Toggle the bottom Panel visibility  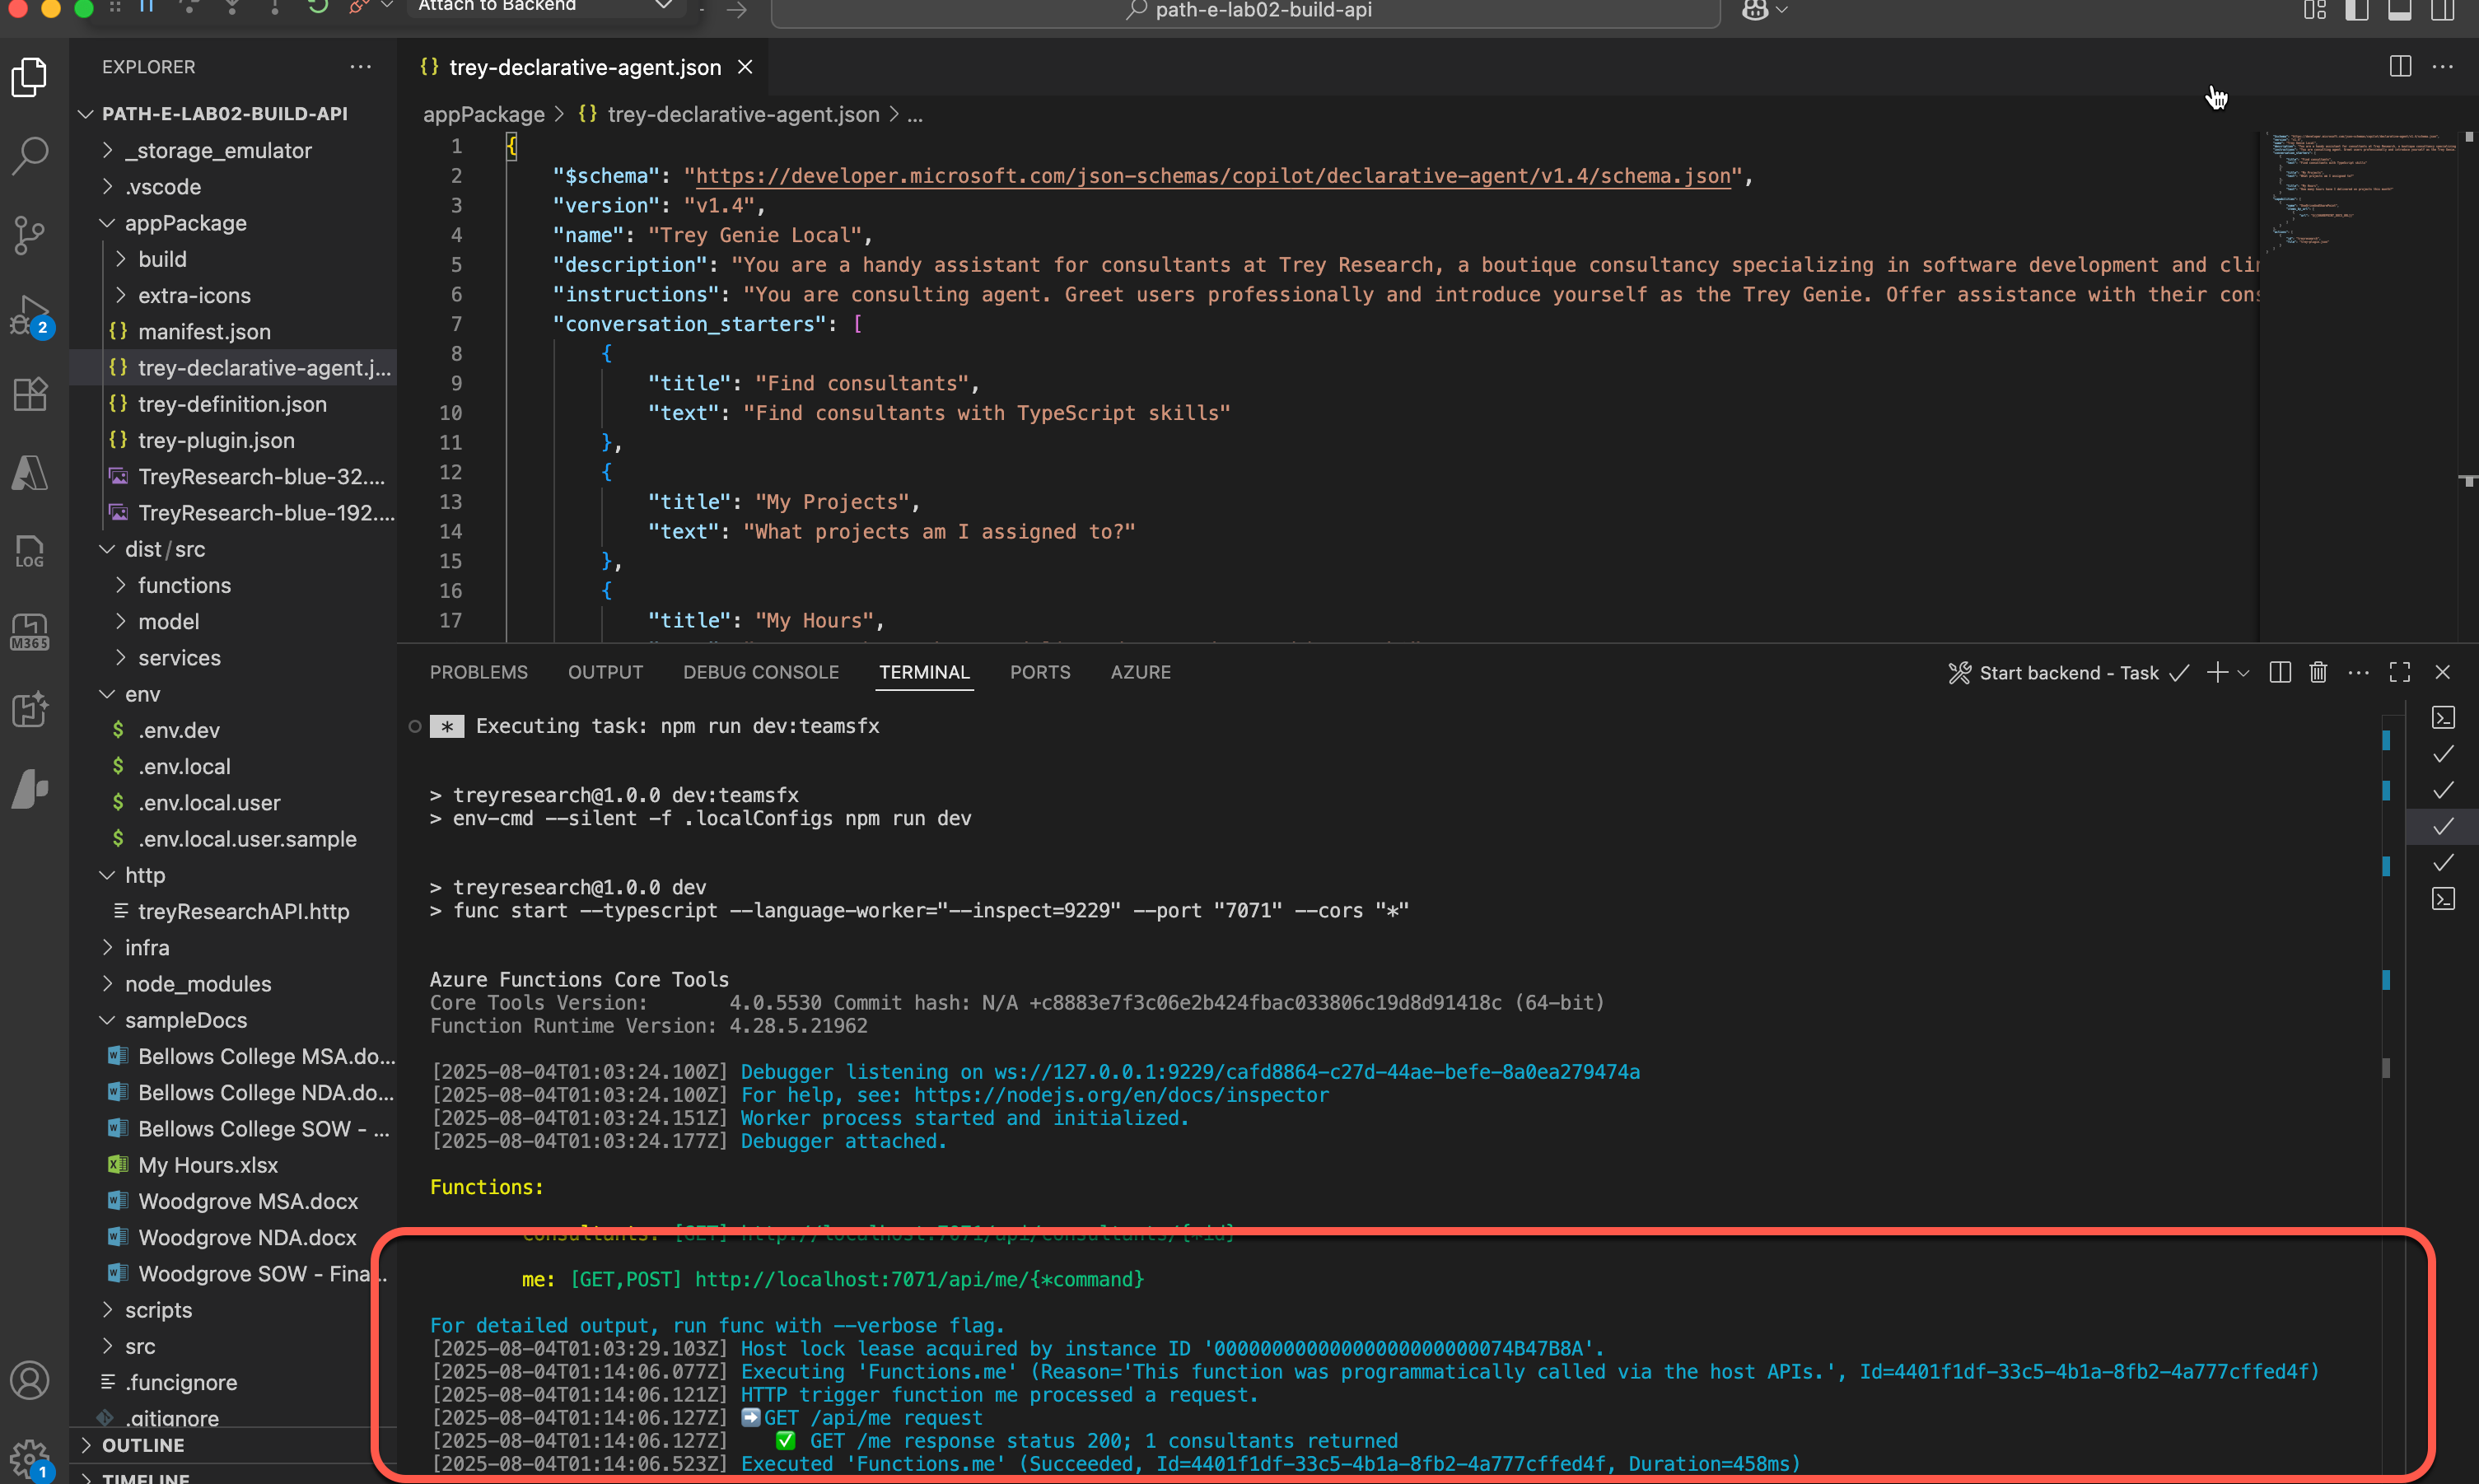point(2400,10)
